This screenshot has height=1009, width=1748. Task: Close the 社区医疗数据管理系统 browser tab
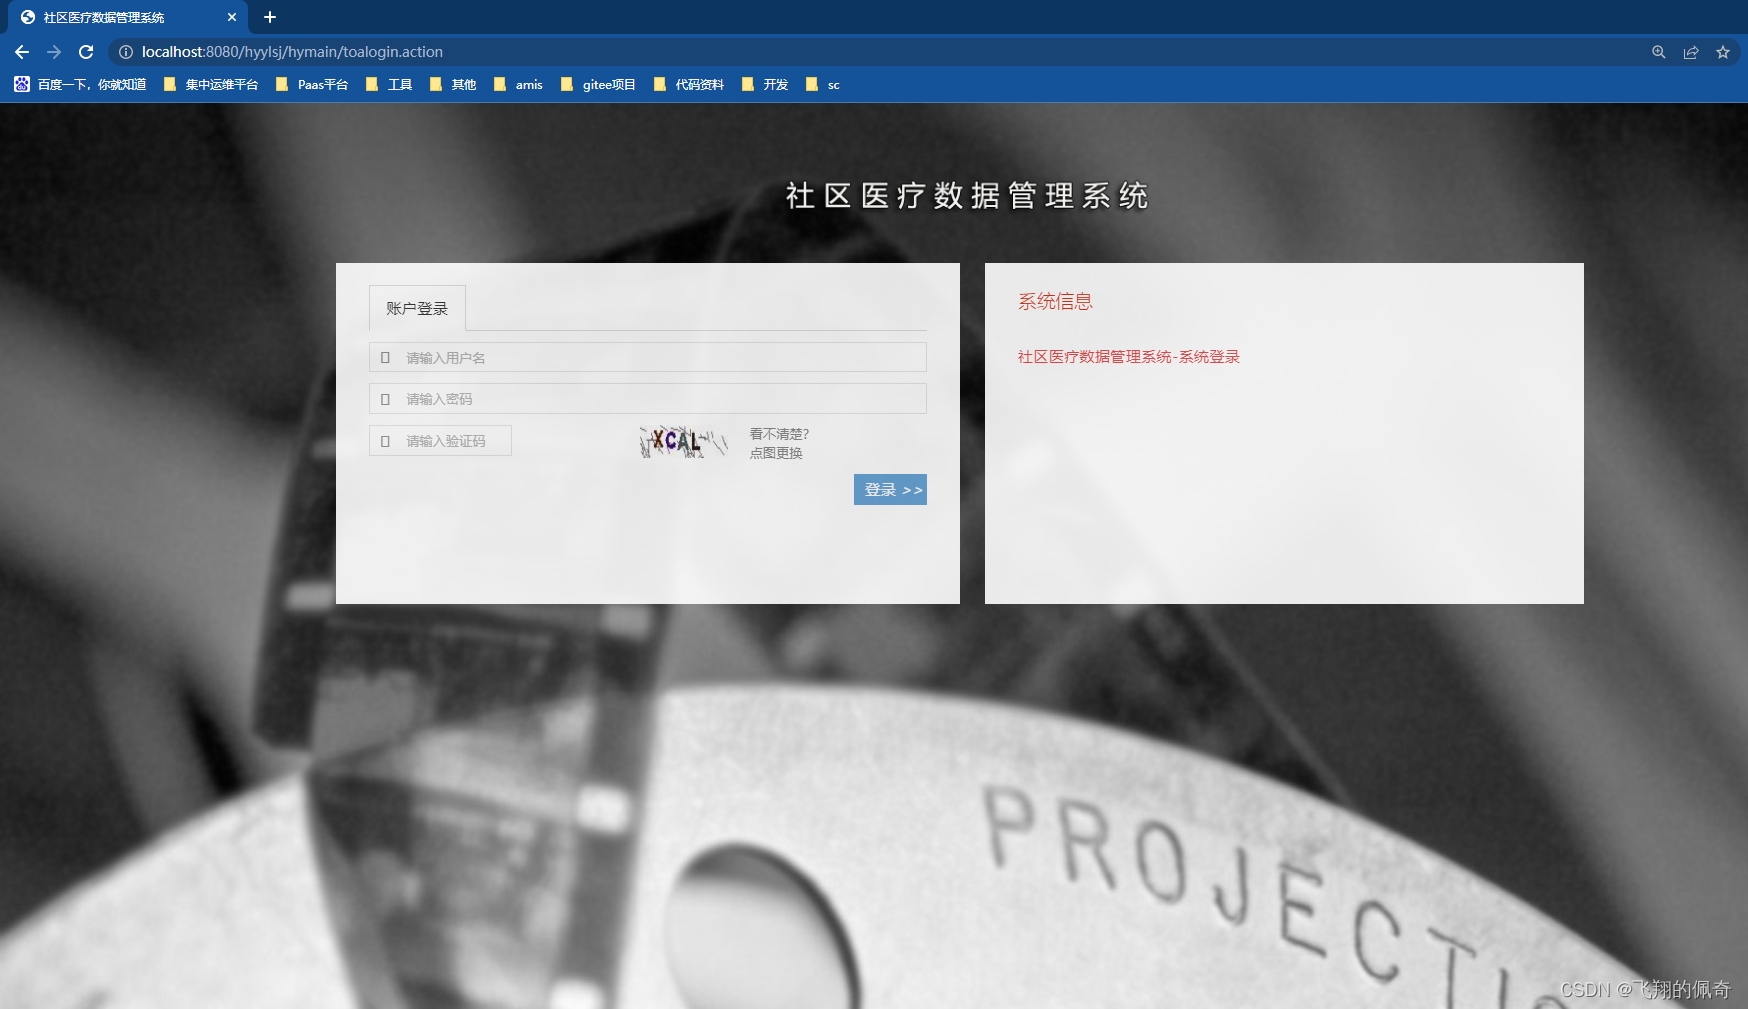(x=232, y=17)
